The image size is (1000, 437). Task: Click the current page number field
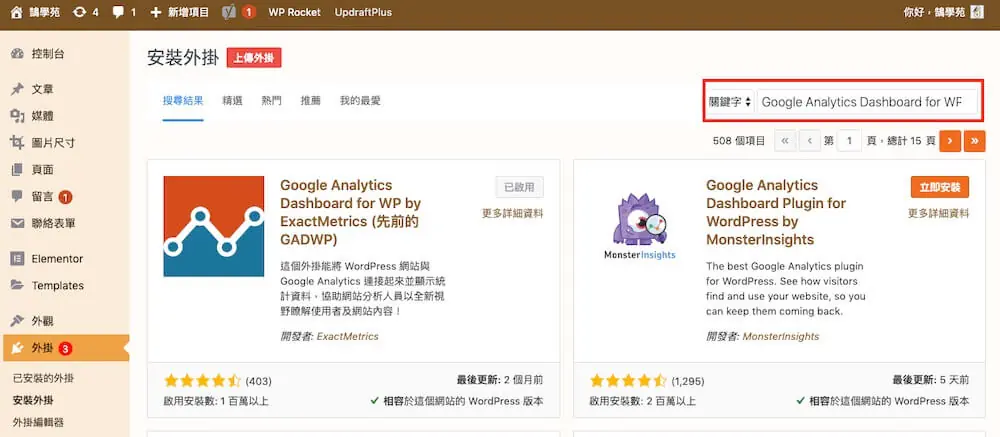click(849, 141)
